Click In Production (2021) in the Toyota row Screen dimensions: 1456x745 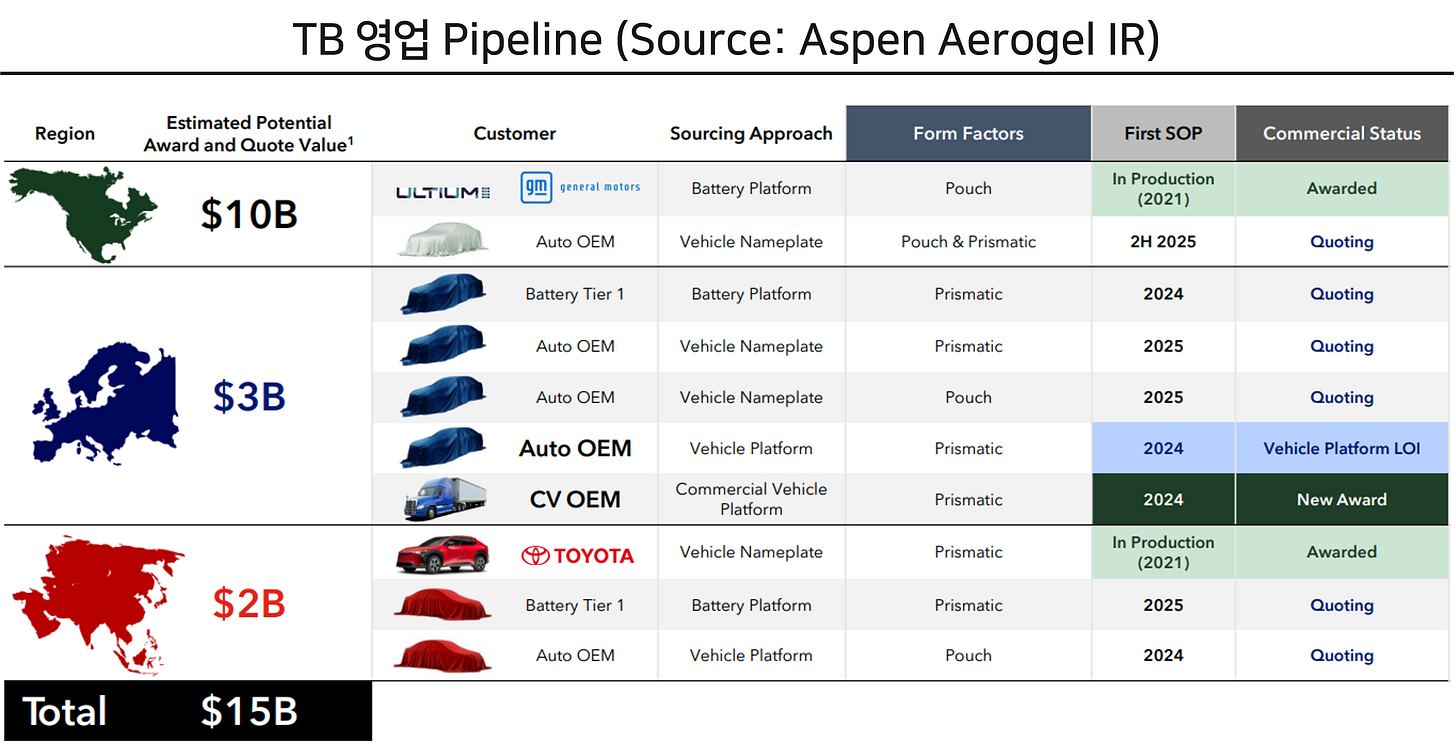tap(1163, 552)
